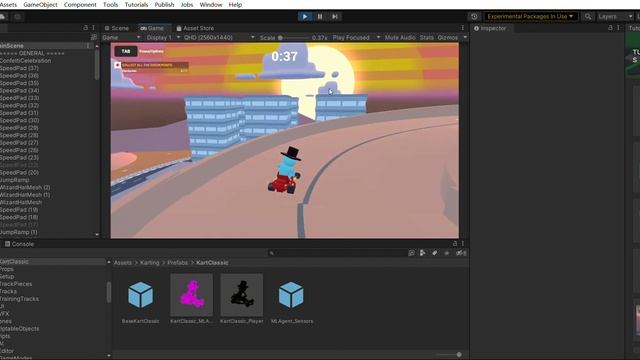Click the Prefabs breadcrumb in the Project path

178,262
